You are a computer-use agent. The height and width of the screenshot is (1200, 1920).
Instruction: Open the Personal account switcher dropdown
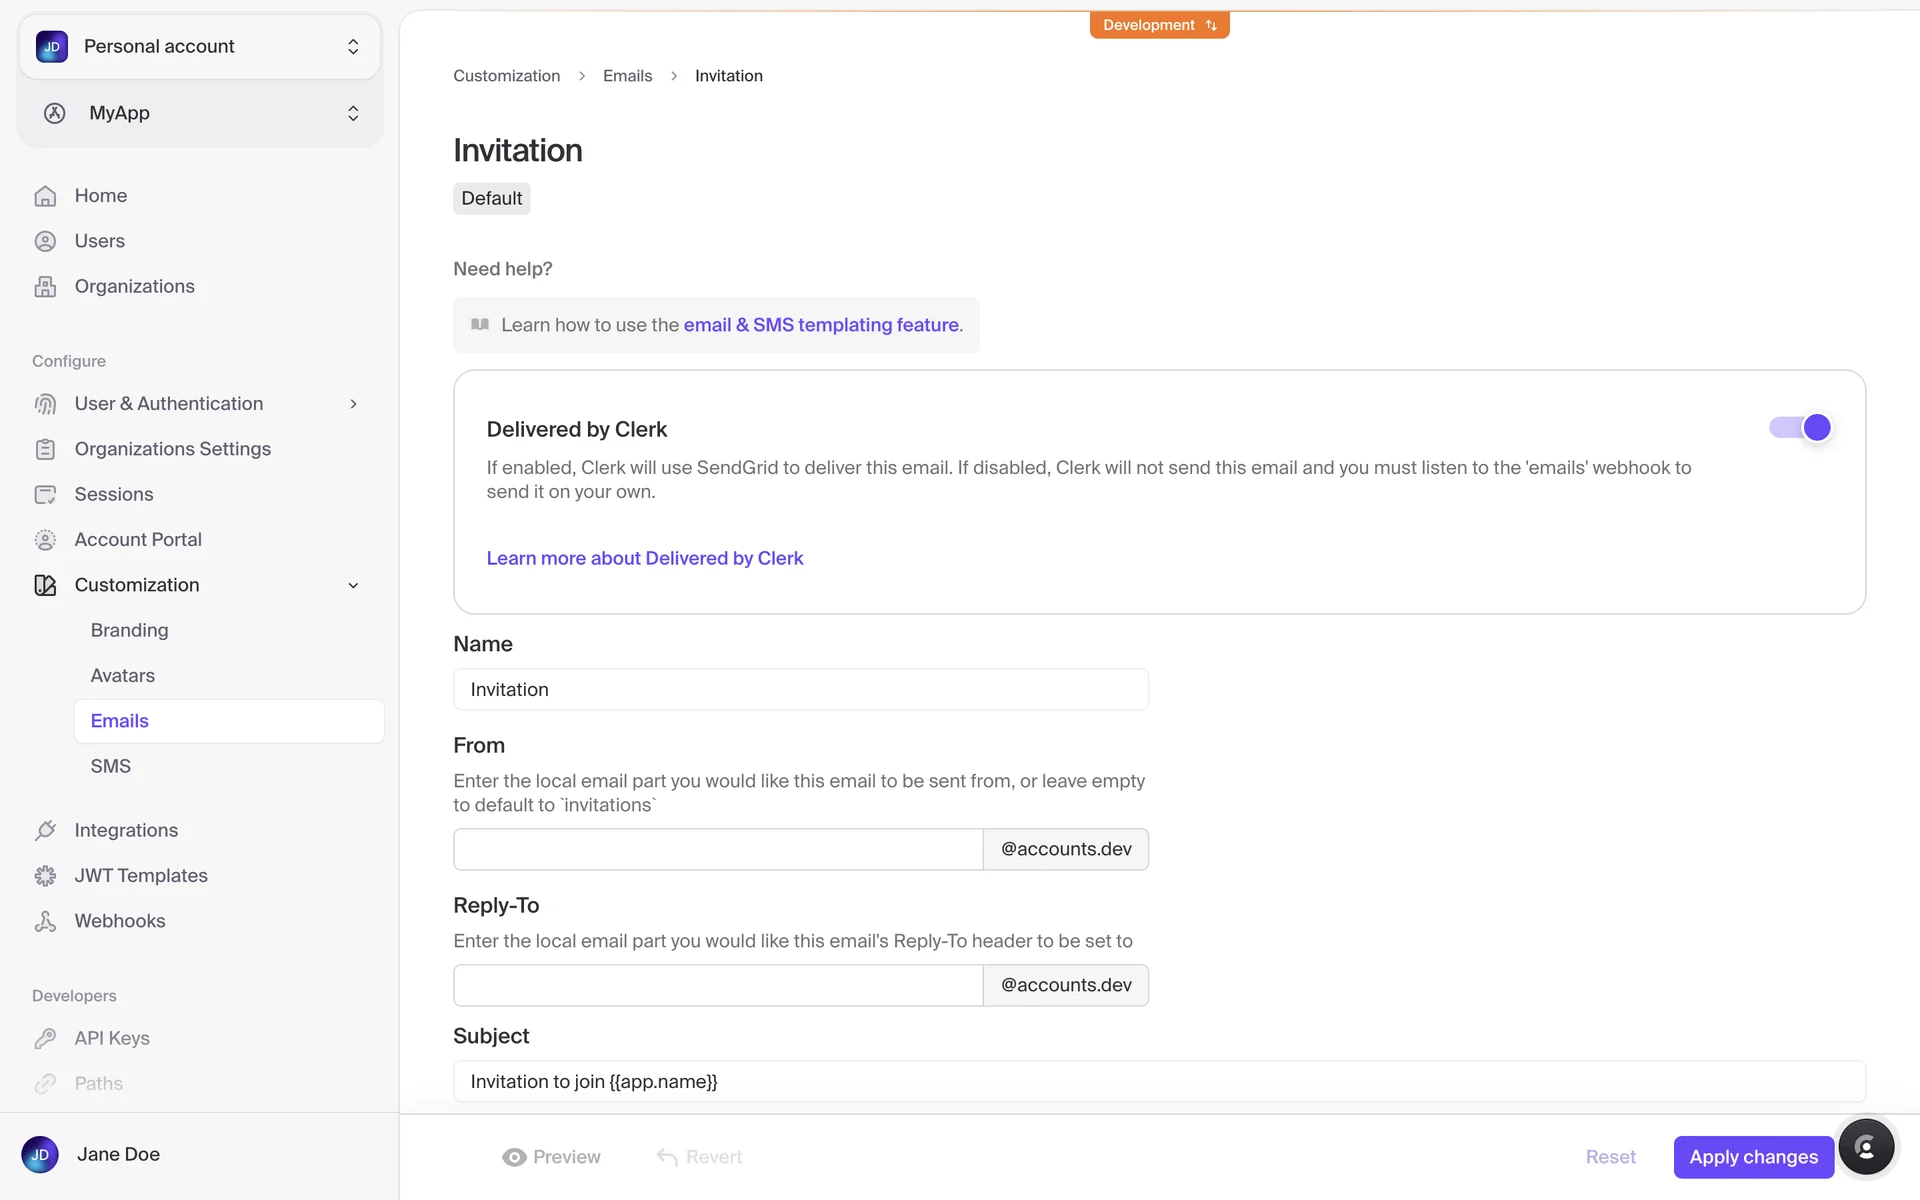pyautogui.click(x=200, y=47)
